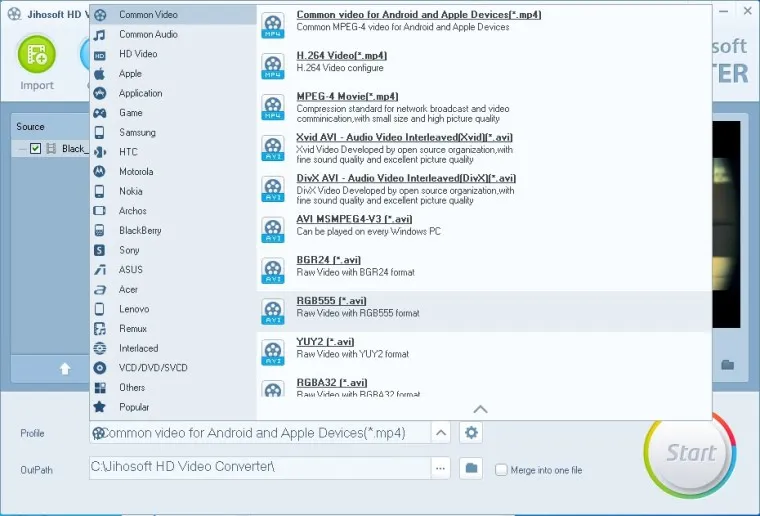This screenshot has width=760, height=516.
Task: Uncheck the Black_ source file checkbox
Action: (35, 148)
